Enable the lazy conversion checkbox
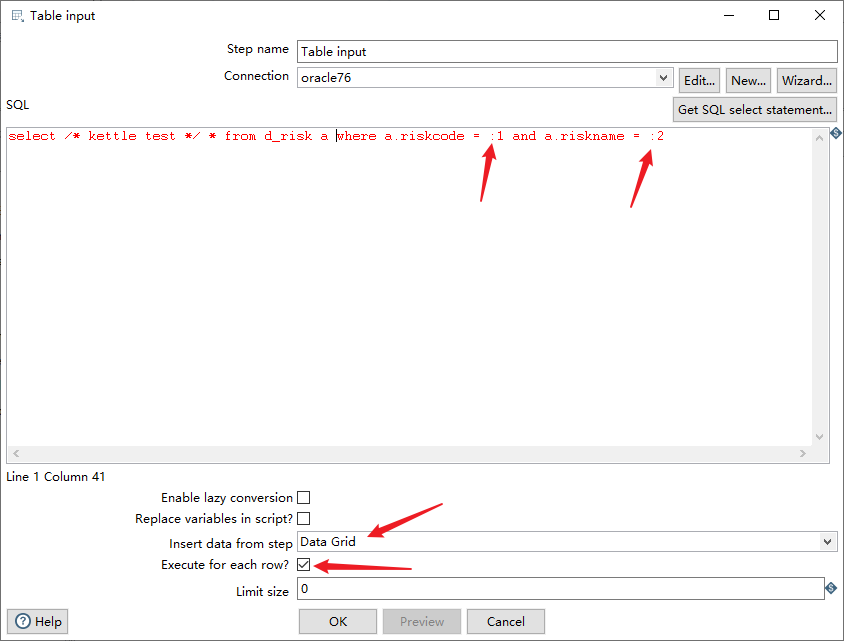 304,497
